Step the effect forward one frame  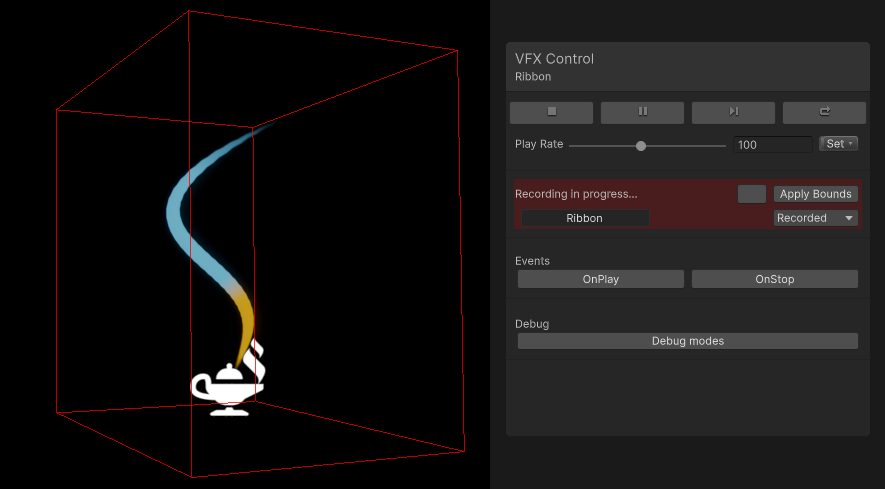click(733, 112)
